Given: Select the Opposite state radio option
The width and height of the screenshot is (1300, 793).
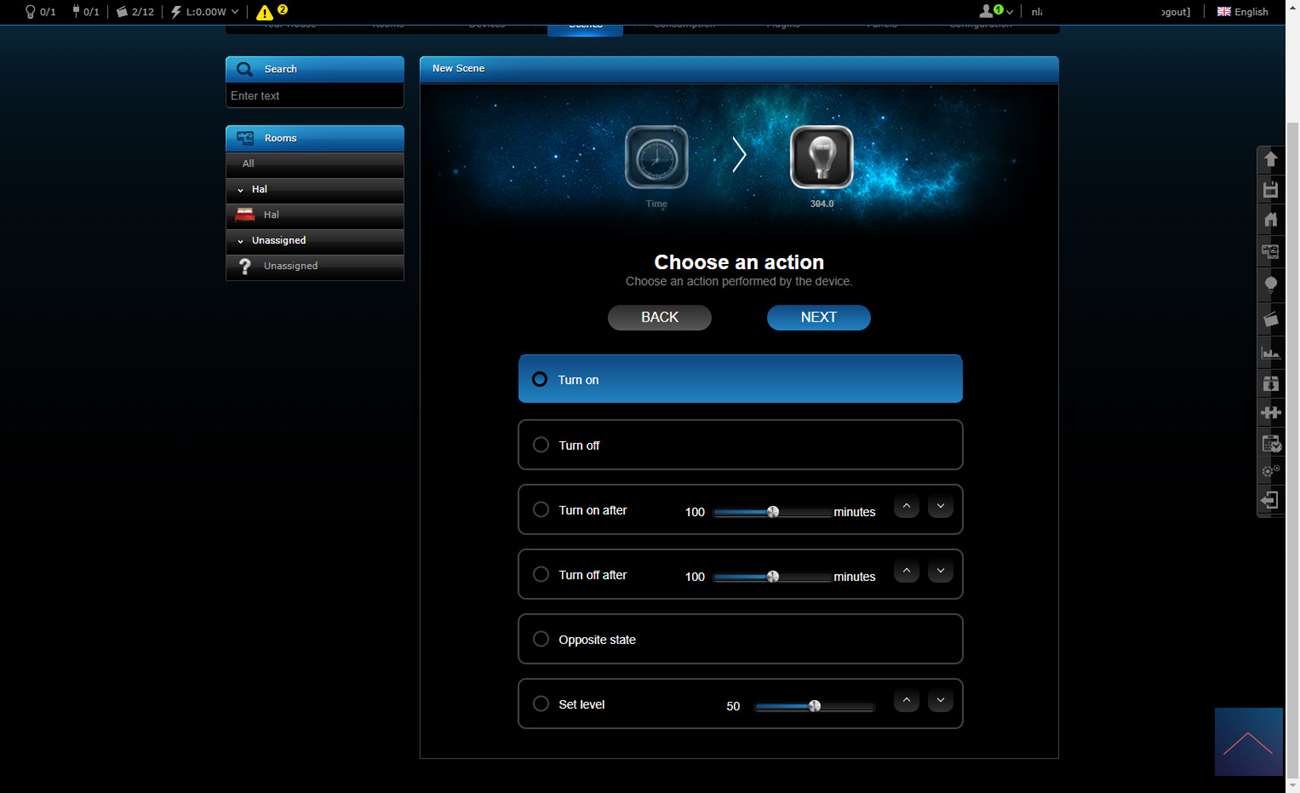Looking at the screenshot, I should point(541,639).
